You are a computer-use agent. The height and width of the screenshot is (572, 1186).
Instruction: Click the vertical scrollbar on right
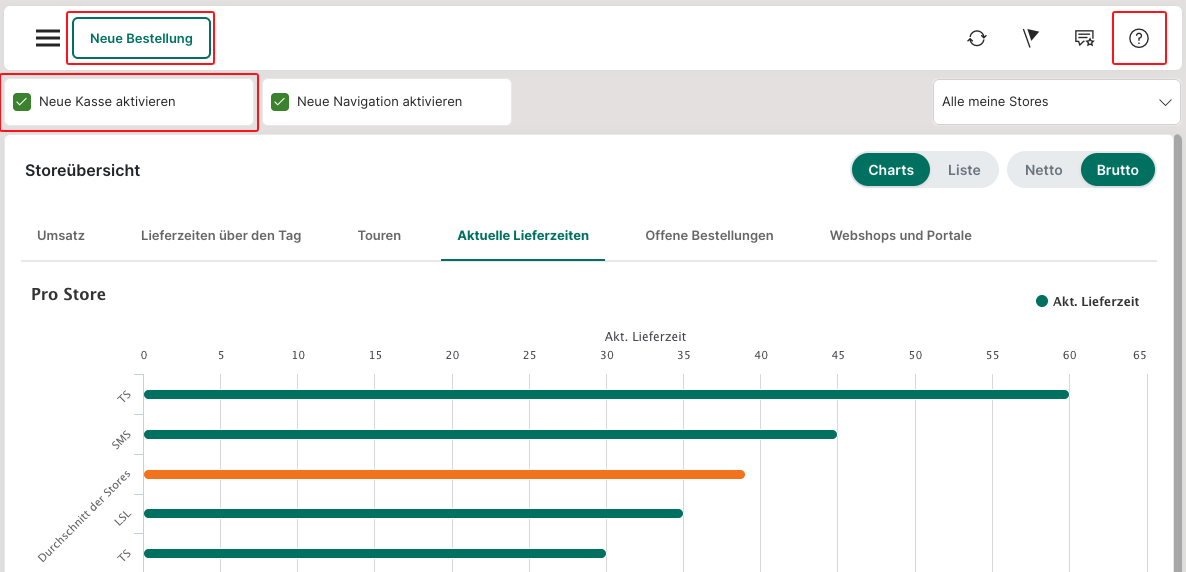click(1178, 350)
